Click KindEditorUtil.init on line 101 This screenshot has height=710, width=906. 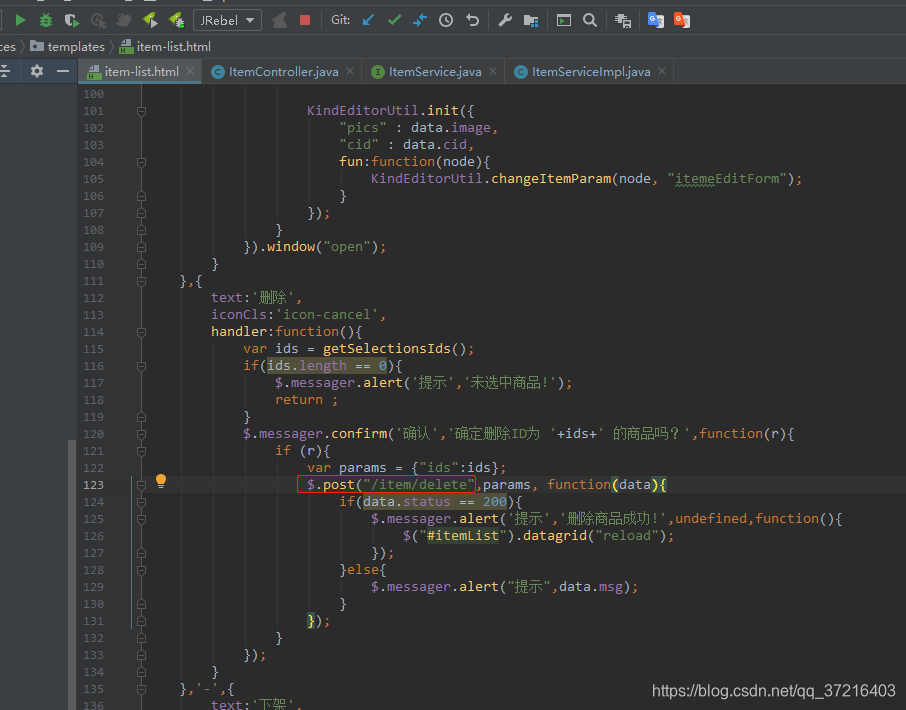383,111
